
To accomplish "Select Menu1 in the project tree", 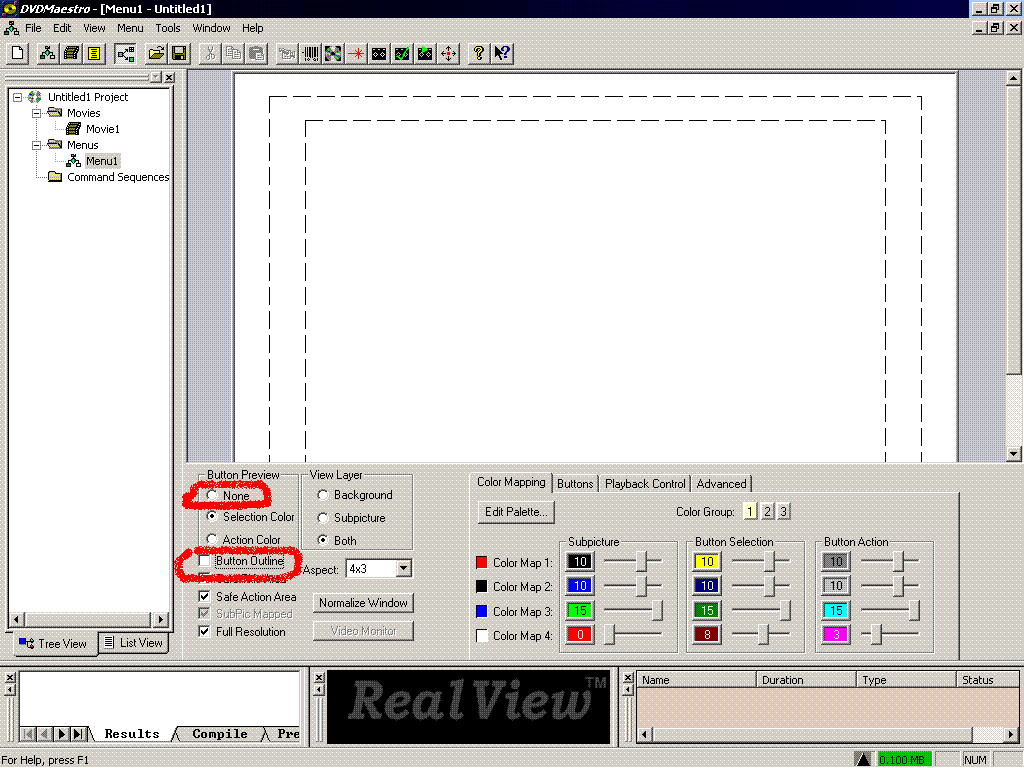I will pos(102,161).
